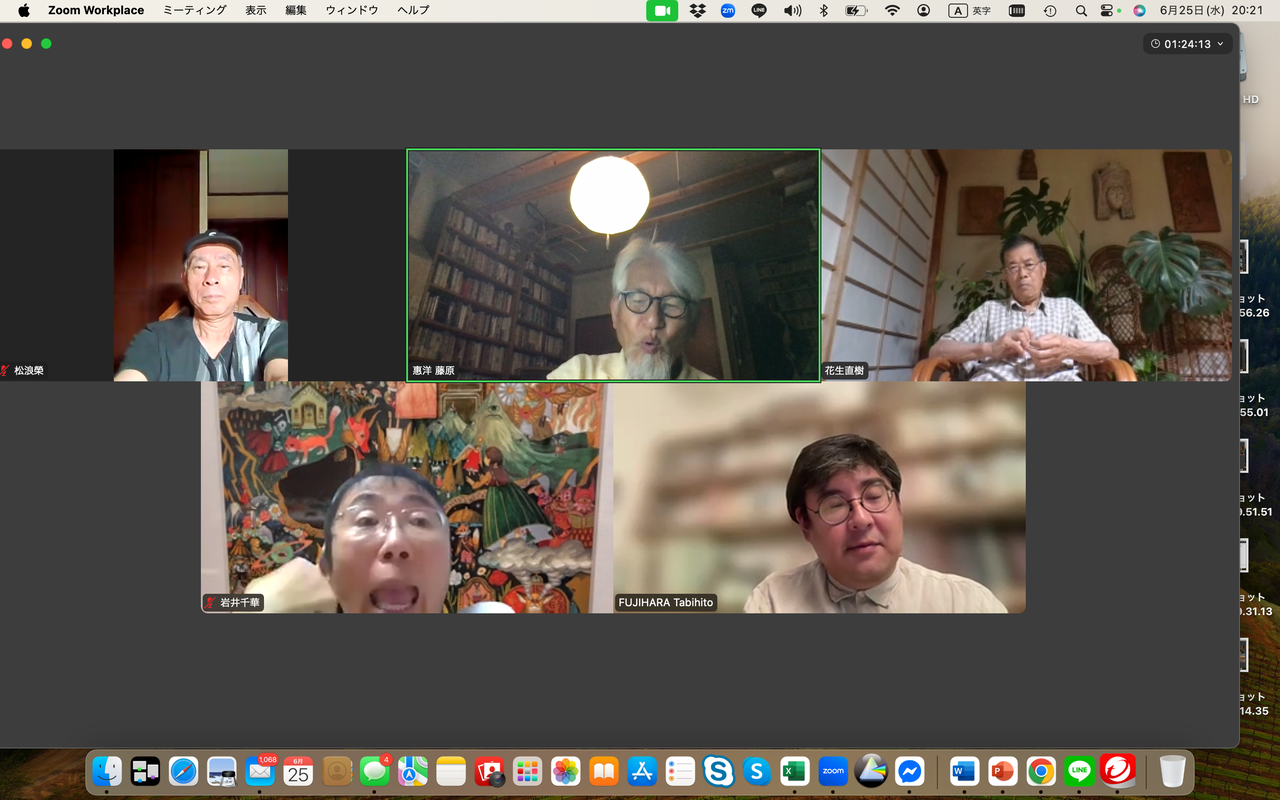The width and height of the screenshot is (1280, 800).
Task: Open Books from the Dock
Action: coord(604,771)
